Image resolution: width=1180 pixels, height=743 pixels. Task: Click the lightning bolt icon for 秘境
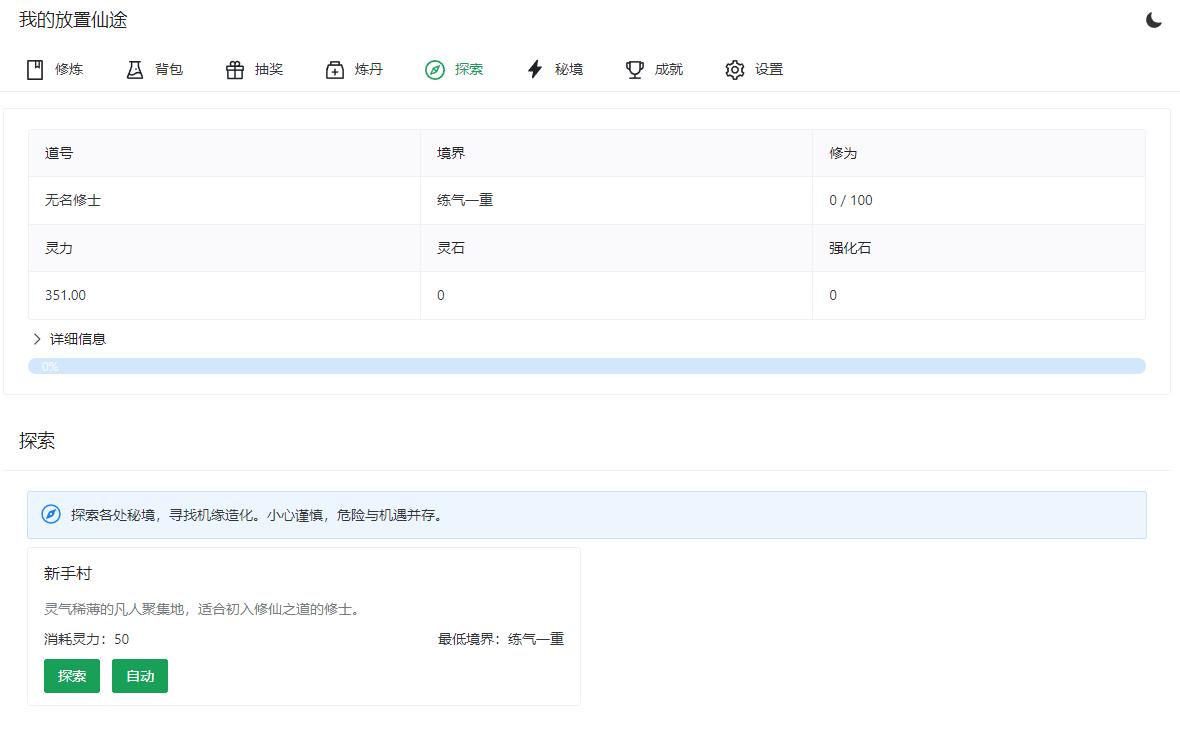[x=535, y=69]
